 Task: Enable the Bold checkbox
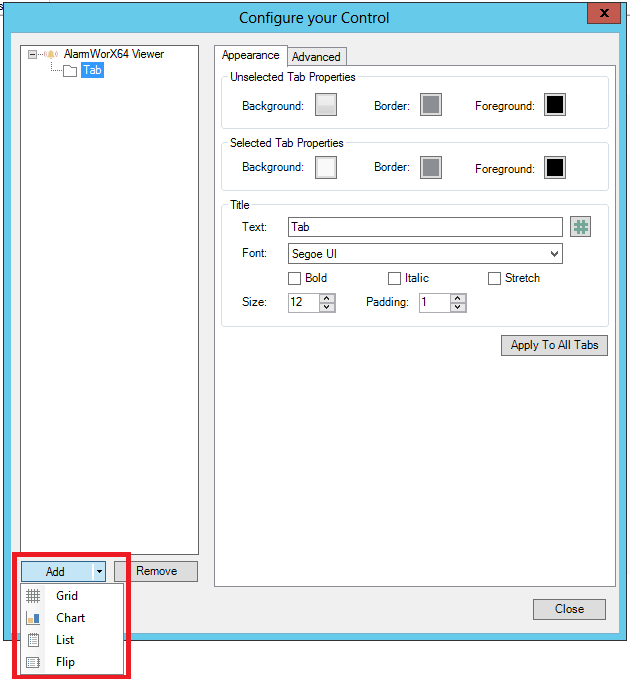click(x=294, y=278)
